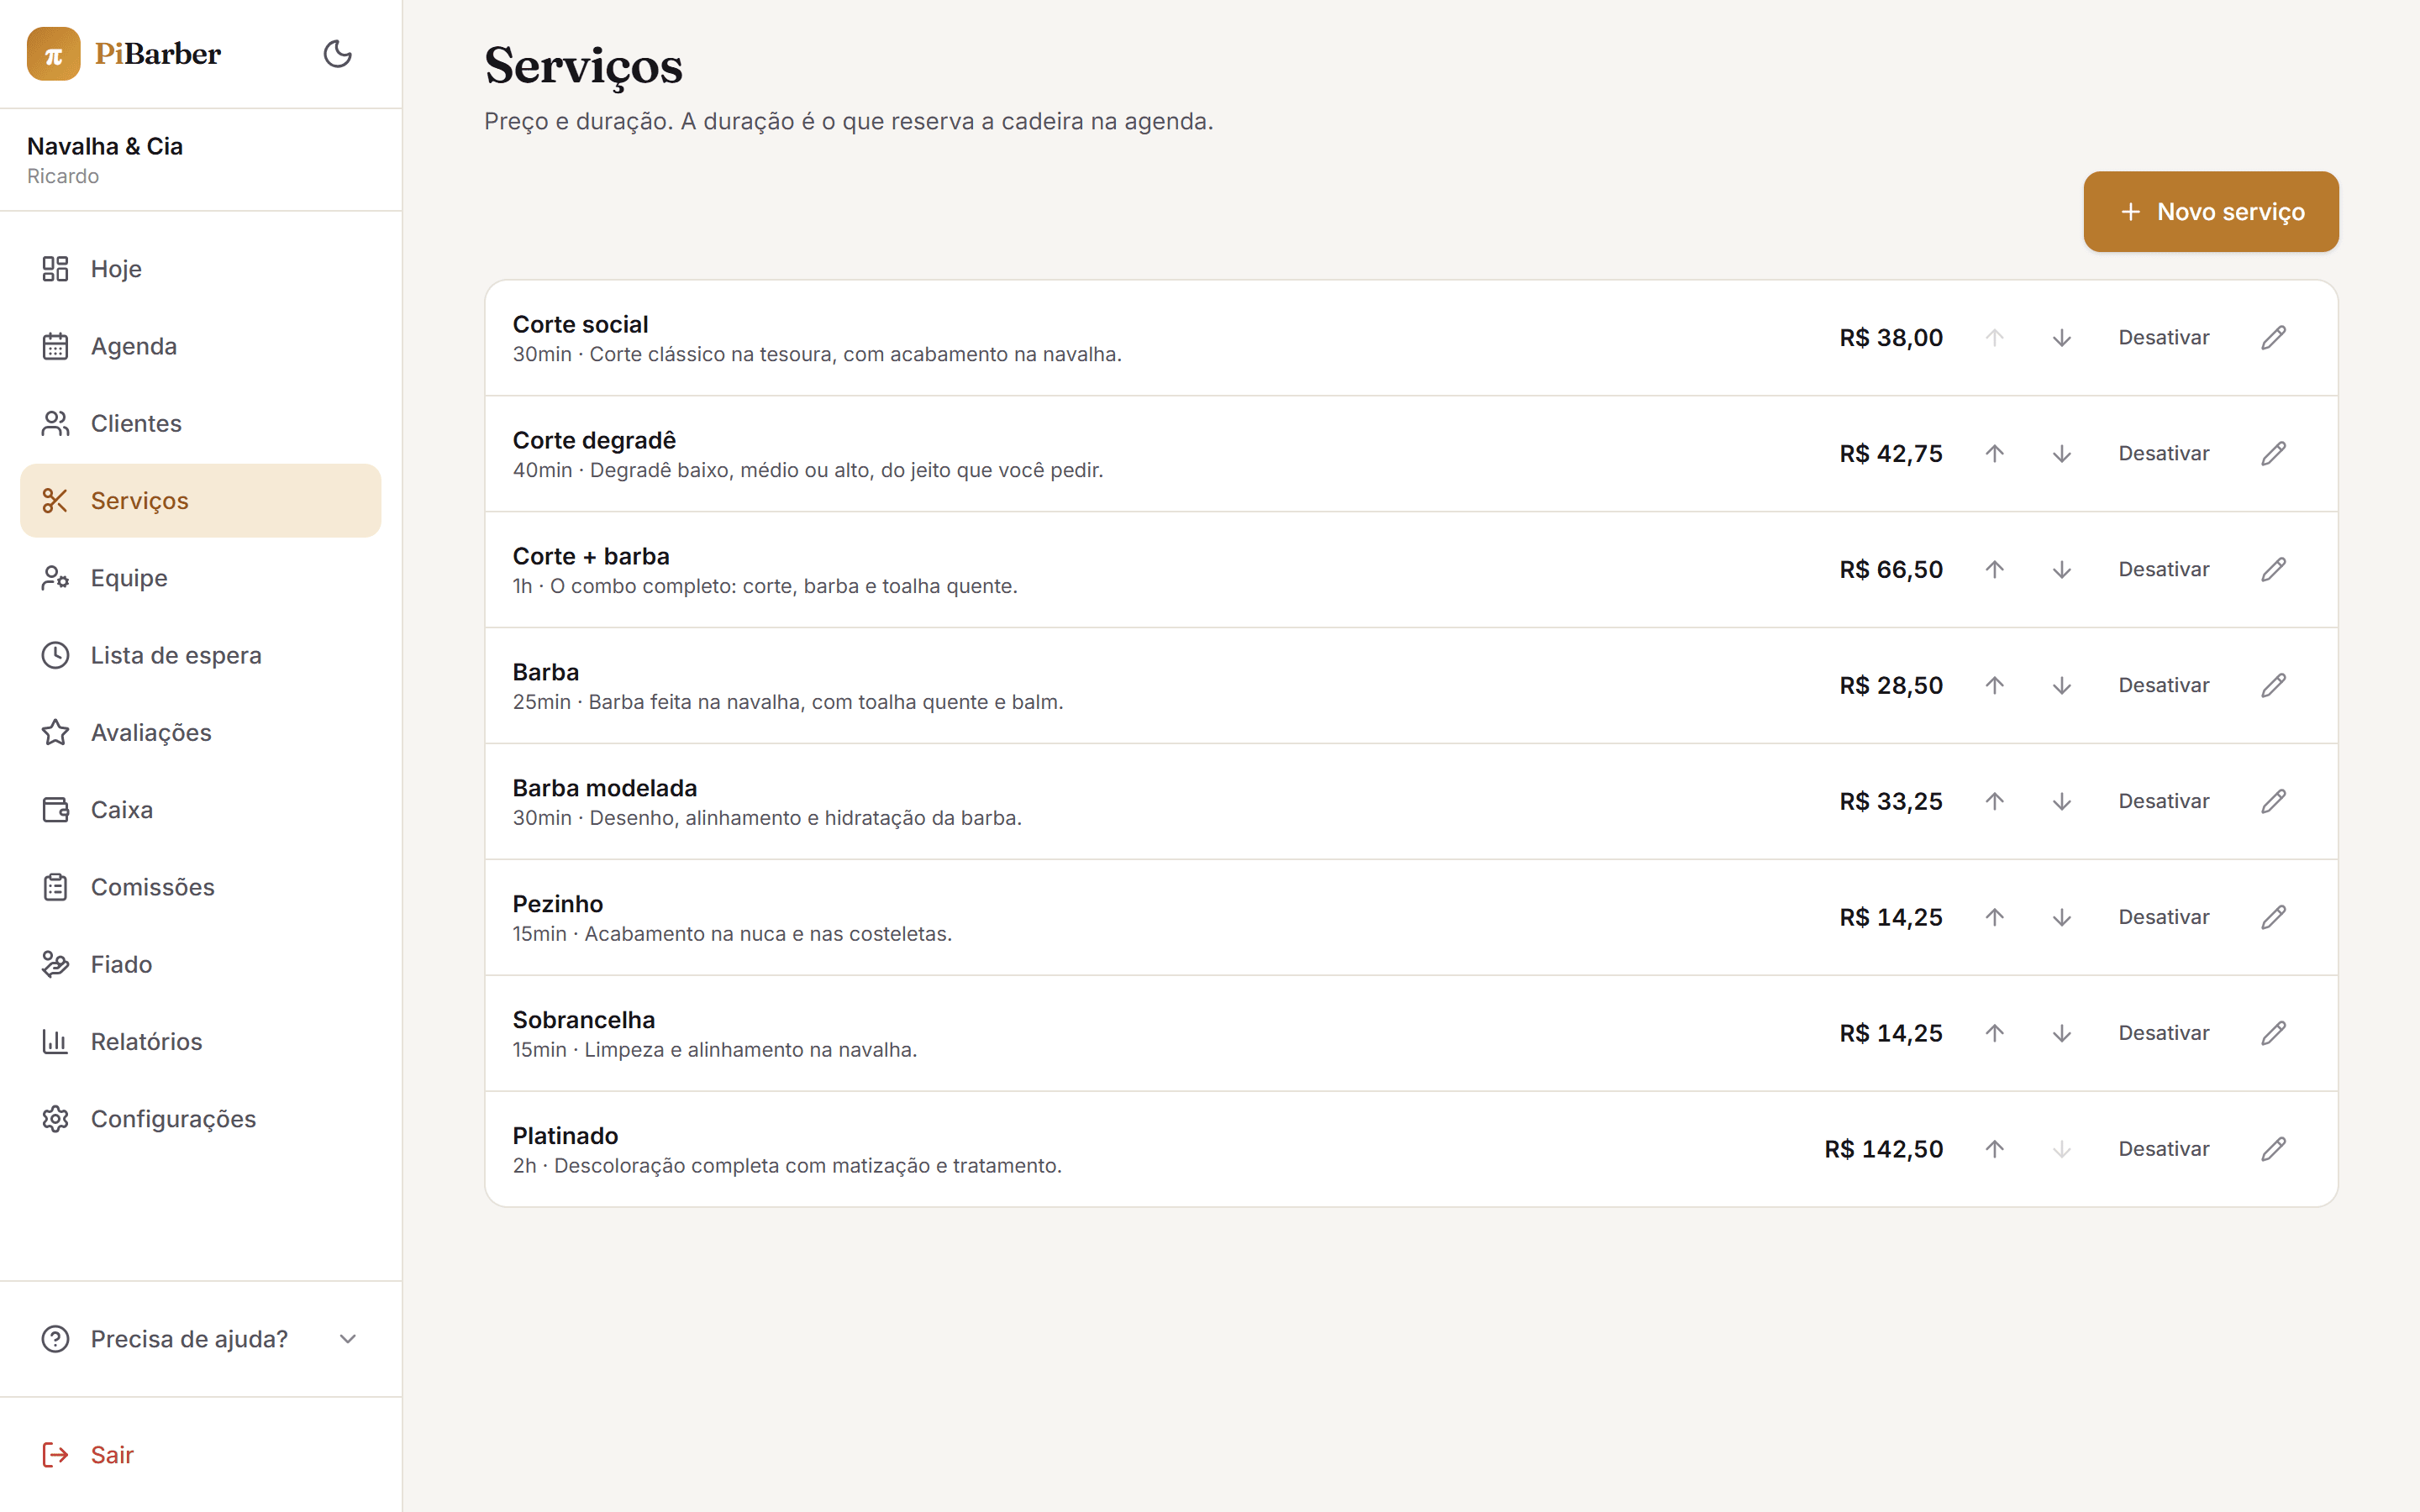Move Barba modelada down one position
Screen dimensions: 2420x1512
[x=2061, y=802]
